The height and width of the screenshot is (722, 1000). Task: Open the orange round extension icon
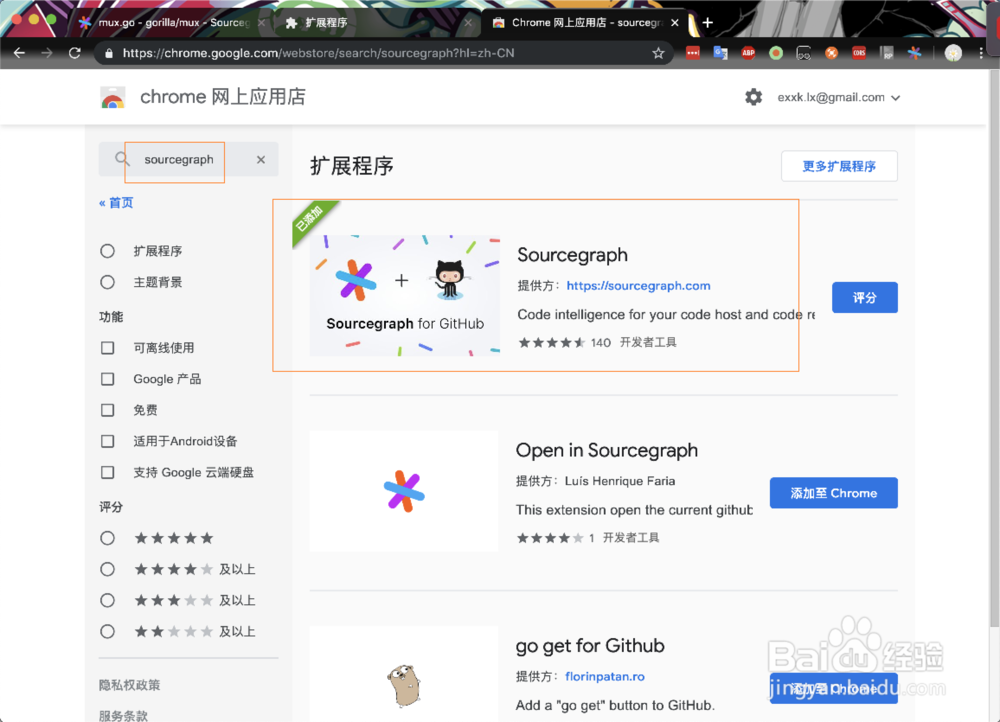click(831, 53)
